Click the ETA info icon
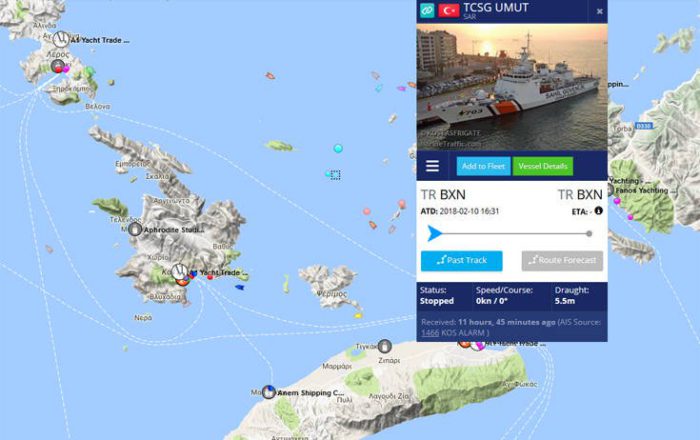Screen dimensions: 700x440 (599, 211)
